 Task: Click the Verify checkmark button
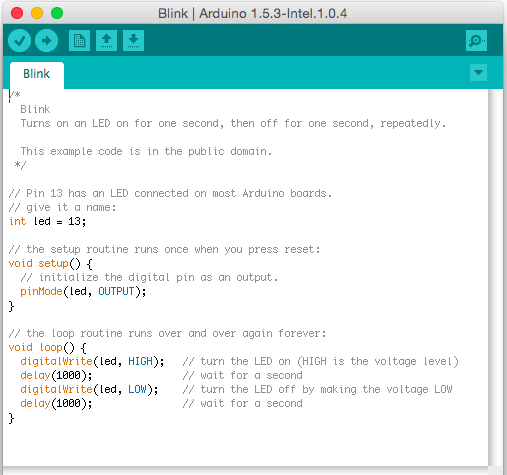(x=20, y=41)
